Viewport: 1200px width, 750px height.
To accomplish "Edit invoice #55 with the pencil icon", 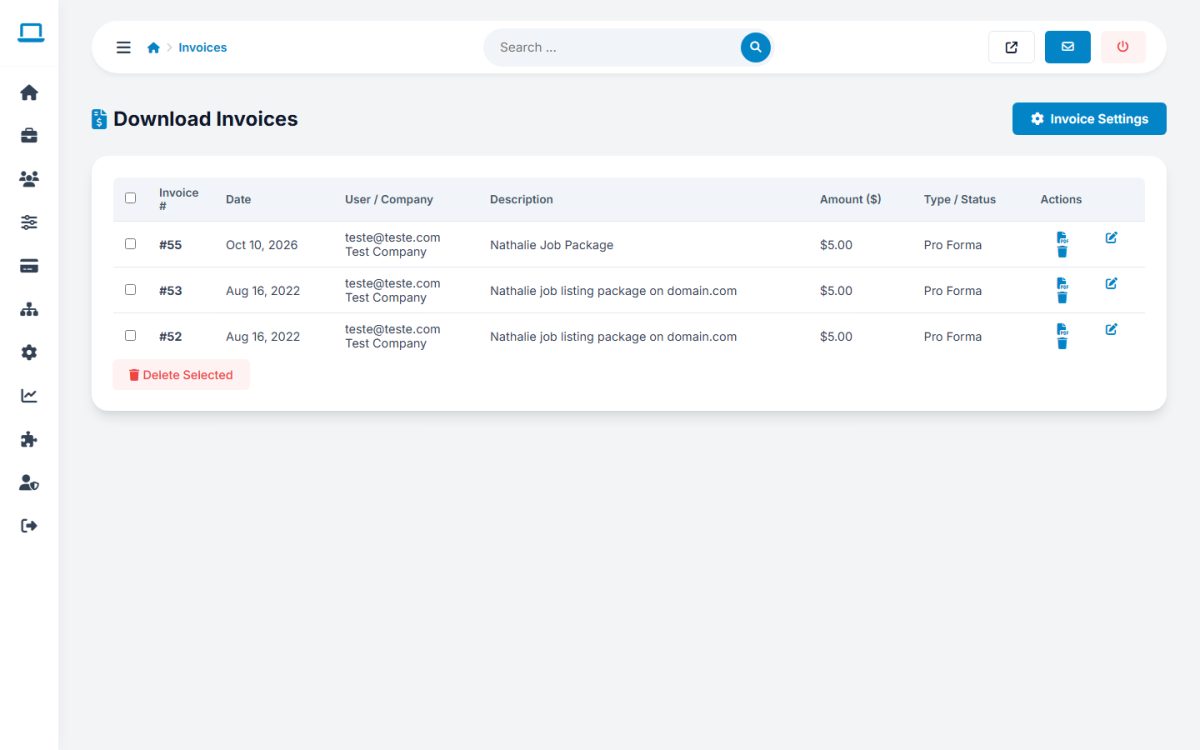I will coord(1111,238).
